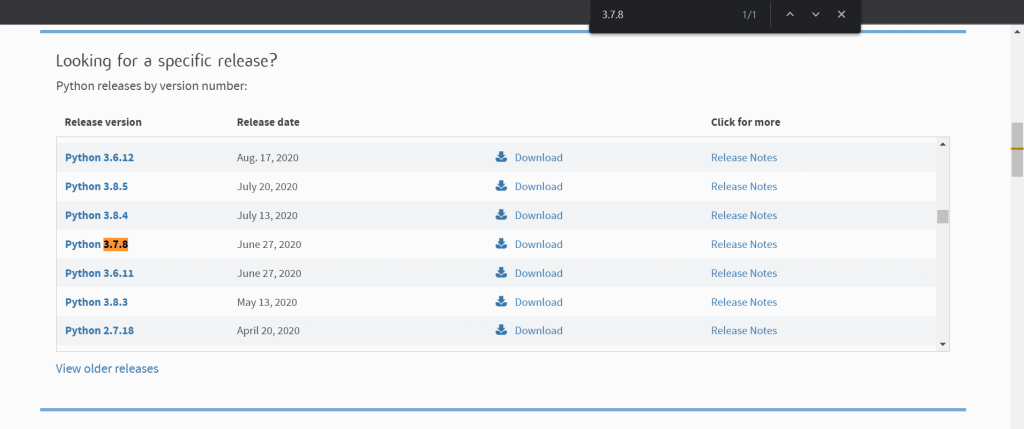Screen dimensions: 1024x429
Task: Open Python 3.6.11 release page
Action: tap(99, 273)
